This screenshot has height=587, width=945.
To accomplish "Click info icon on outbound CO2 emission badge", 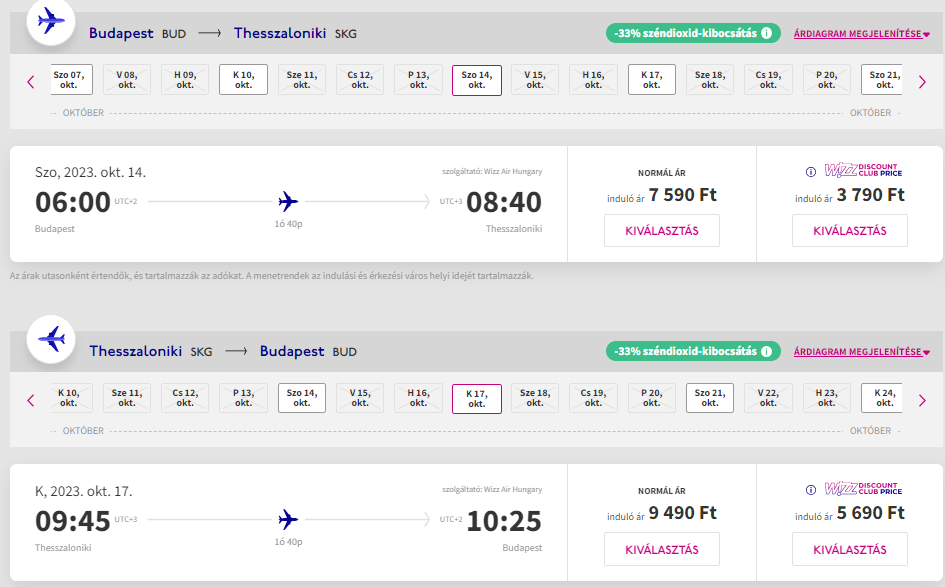I will point(767,33).
